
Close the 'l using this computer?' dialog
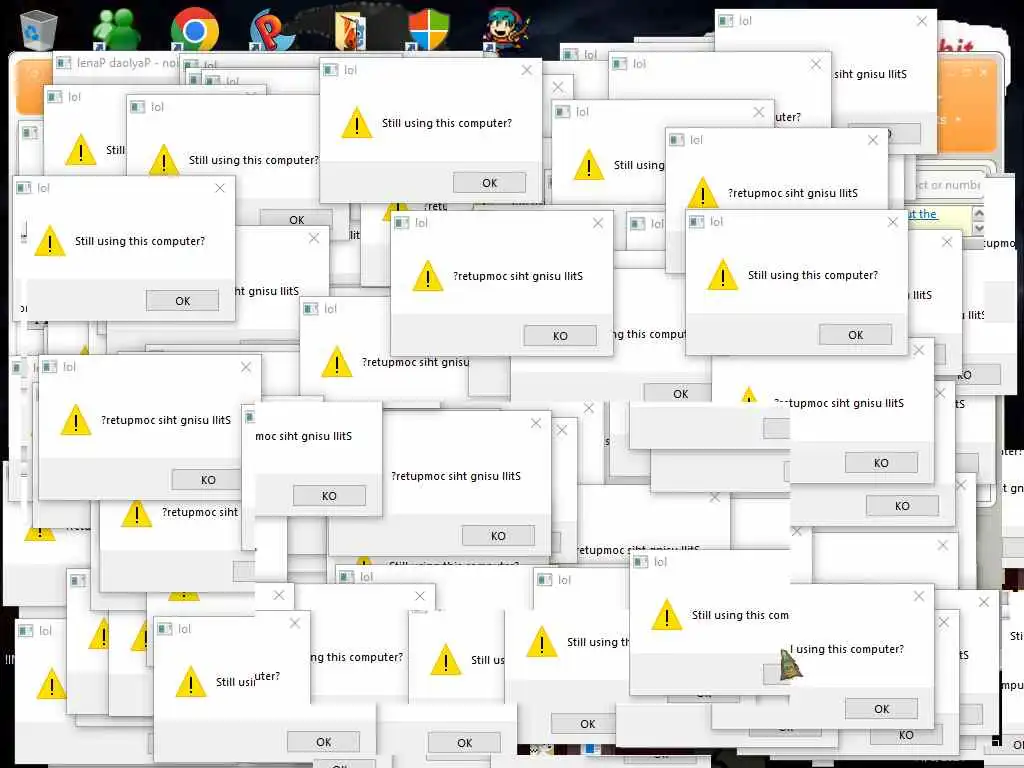(x=919, y=596)
